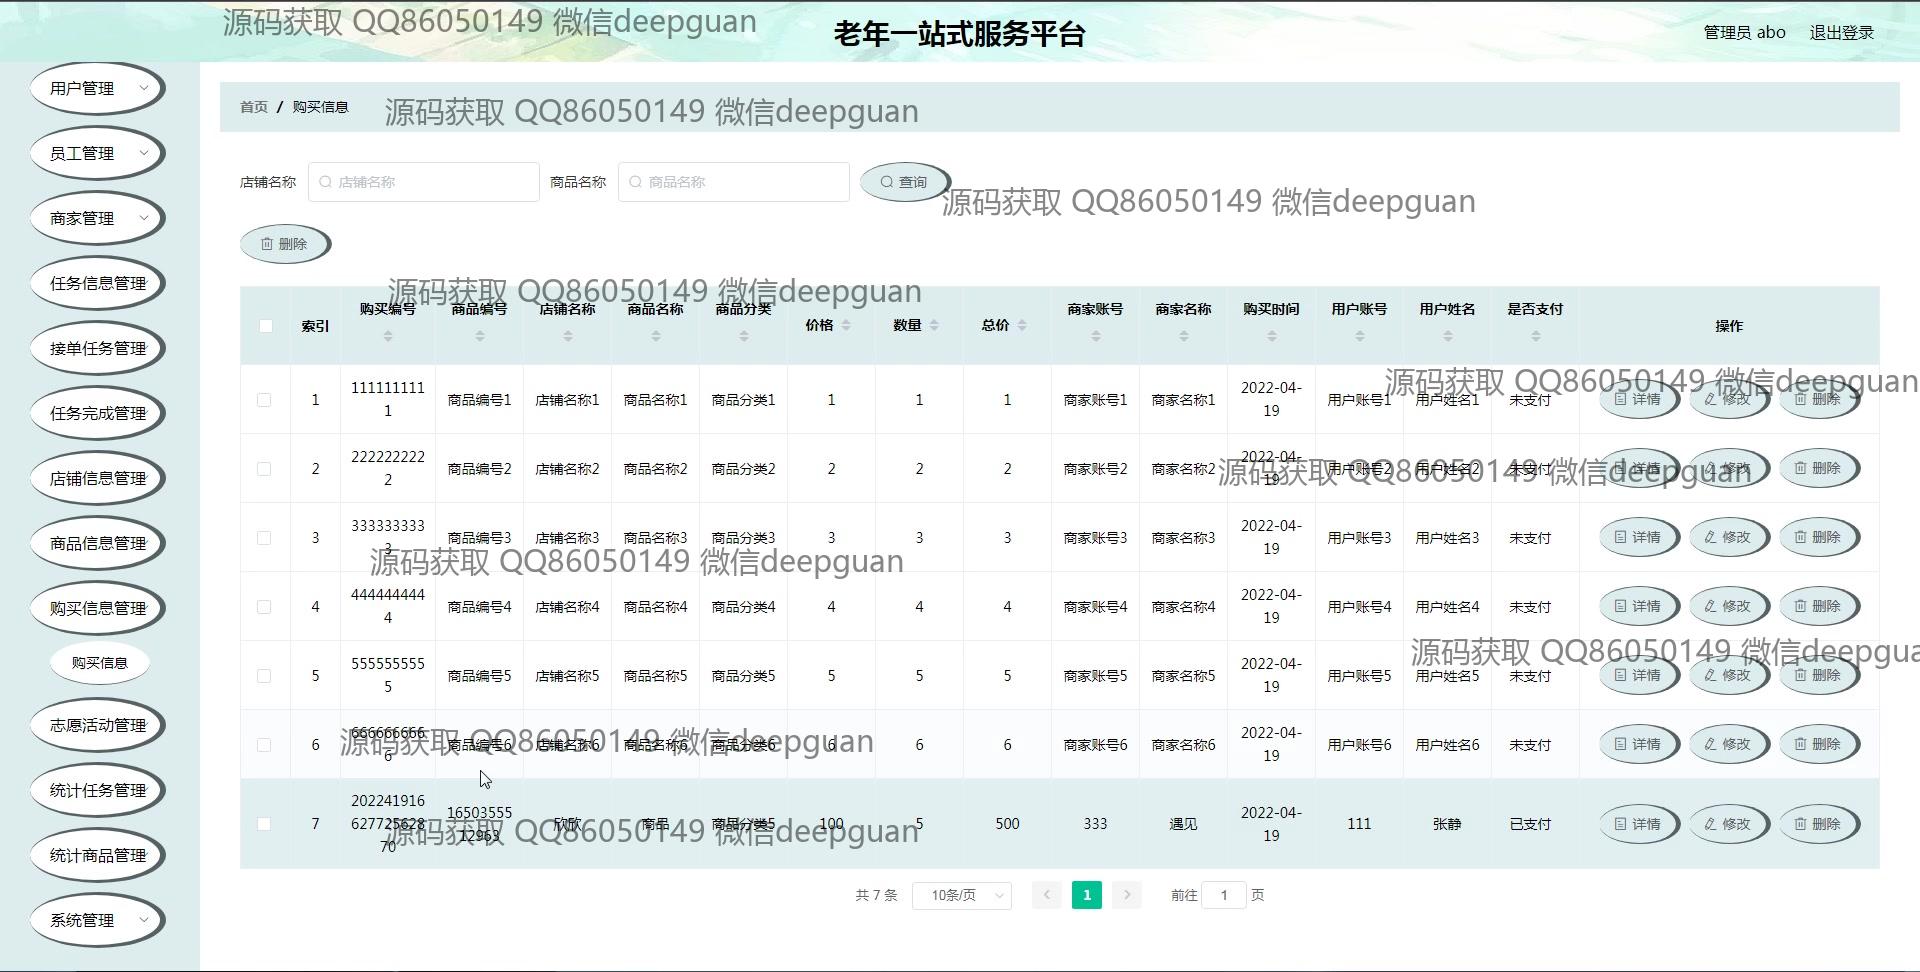Sort by price column arrows
This screenshot has width=1920, height=972.
(x=846, y=325)
